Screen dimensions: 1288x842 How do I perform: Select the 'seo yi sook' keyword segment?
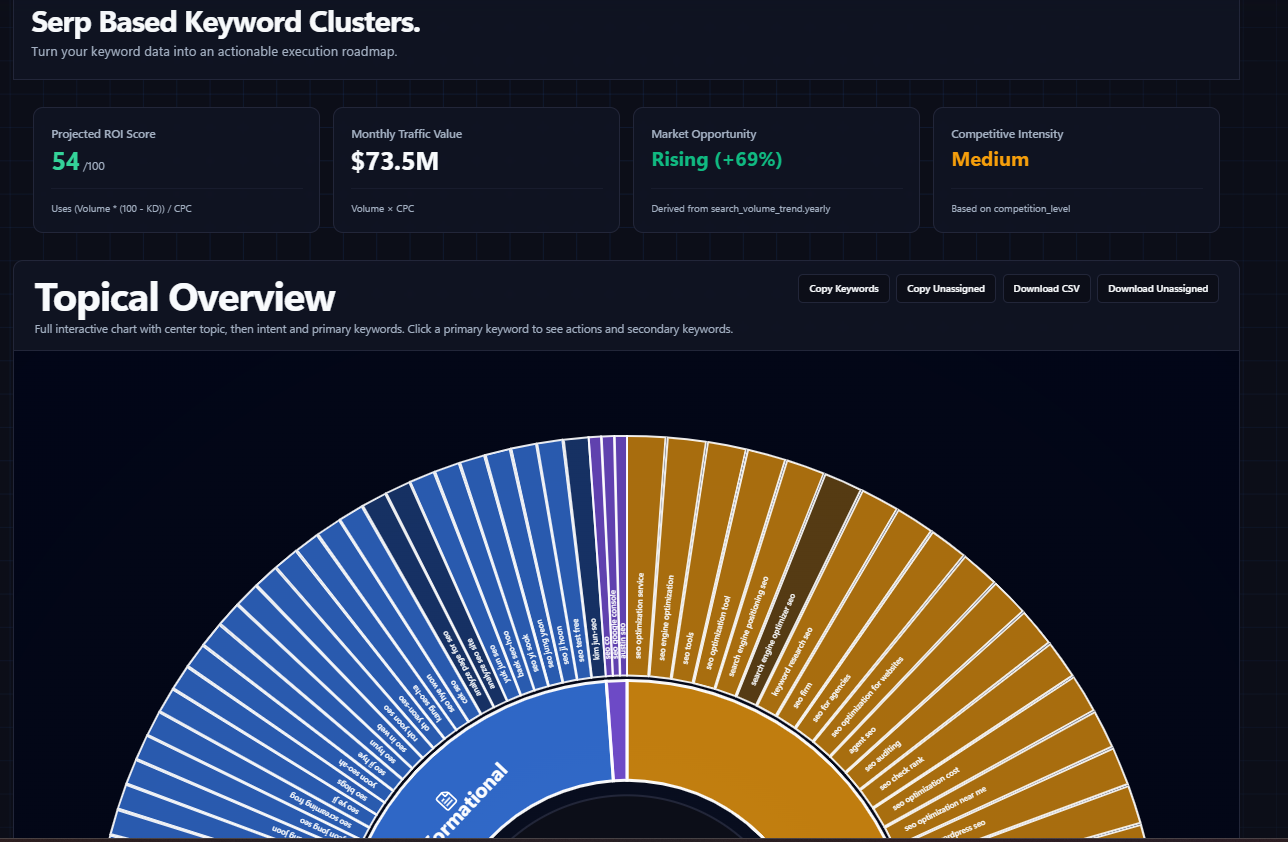[x=506, y=572]
